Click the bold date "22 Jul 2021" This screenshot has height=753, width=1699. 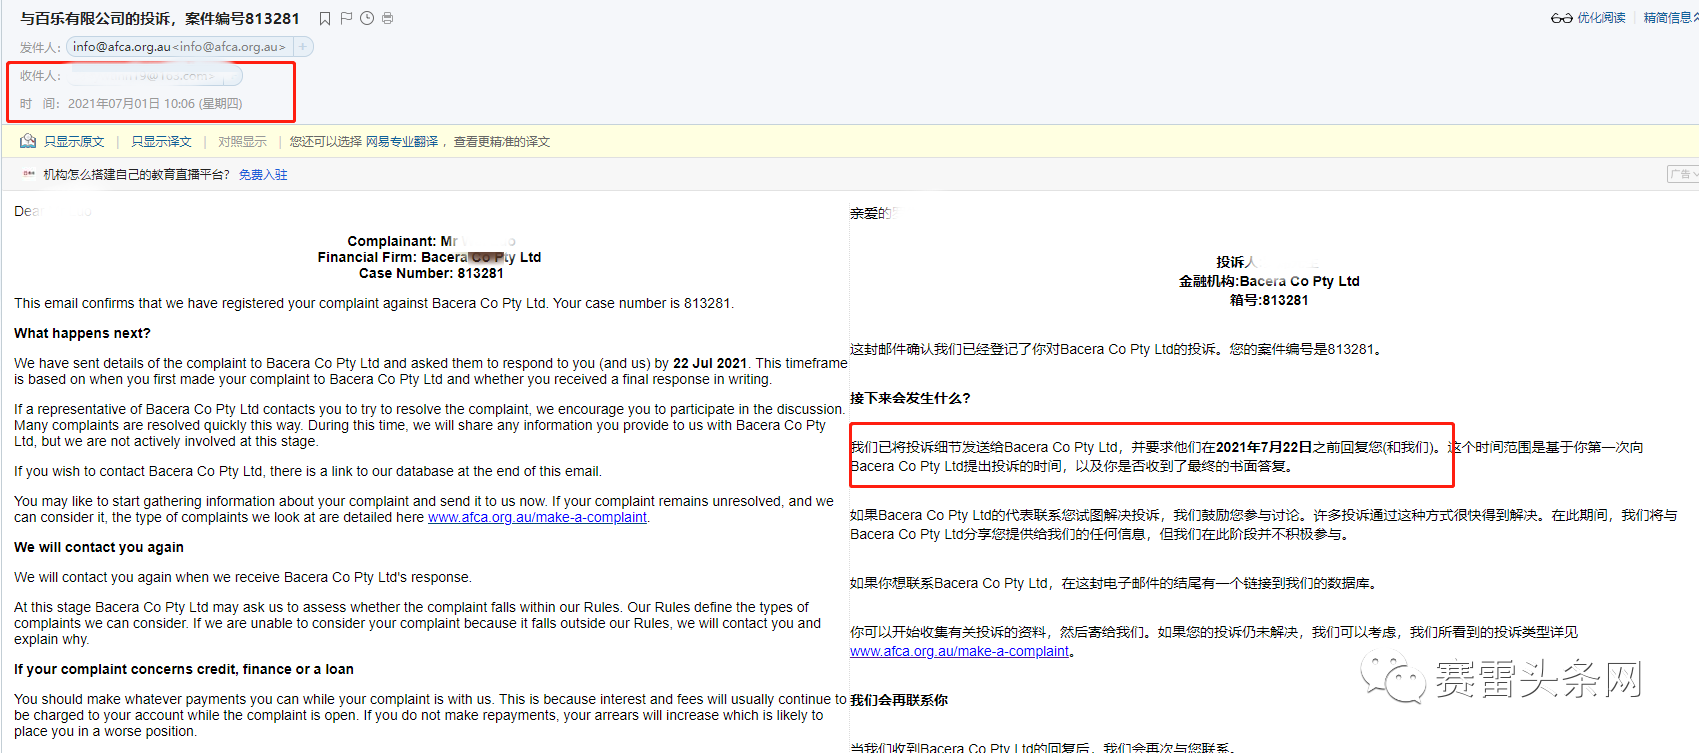point(710,363)
